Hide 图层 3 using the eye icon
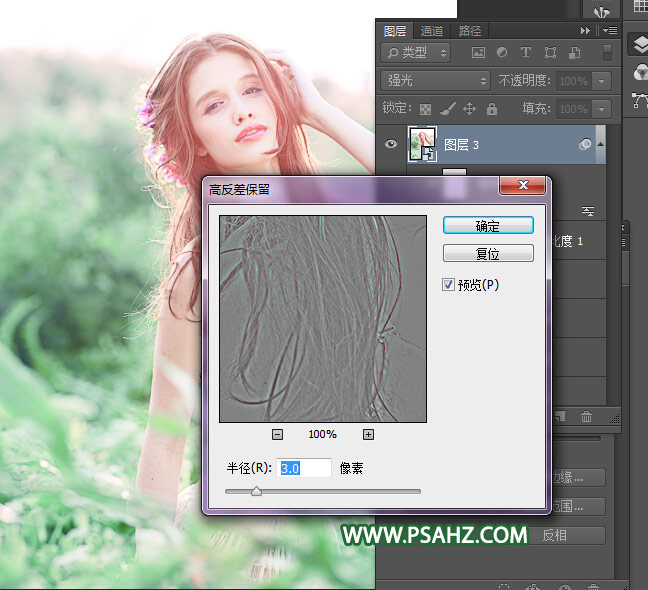 391,145
